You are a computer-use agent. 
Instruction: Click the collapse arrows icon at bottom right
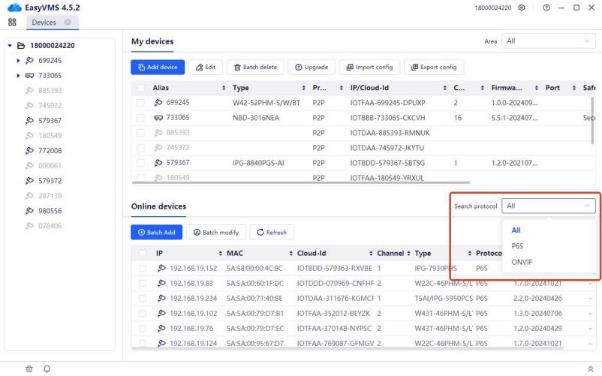[590, 369]
